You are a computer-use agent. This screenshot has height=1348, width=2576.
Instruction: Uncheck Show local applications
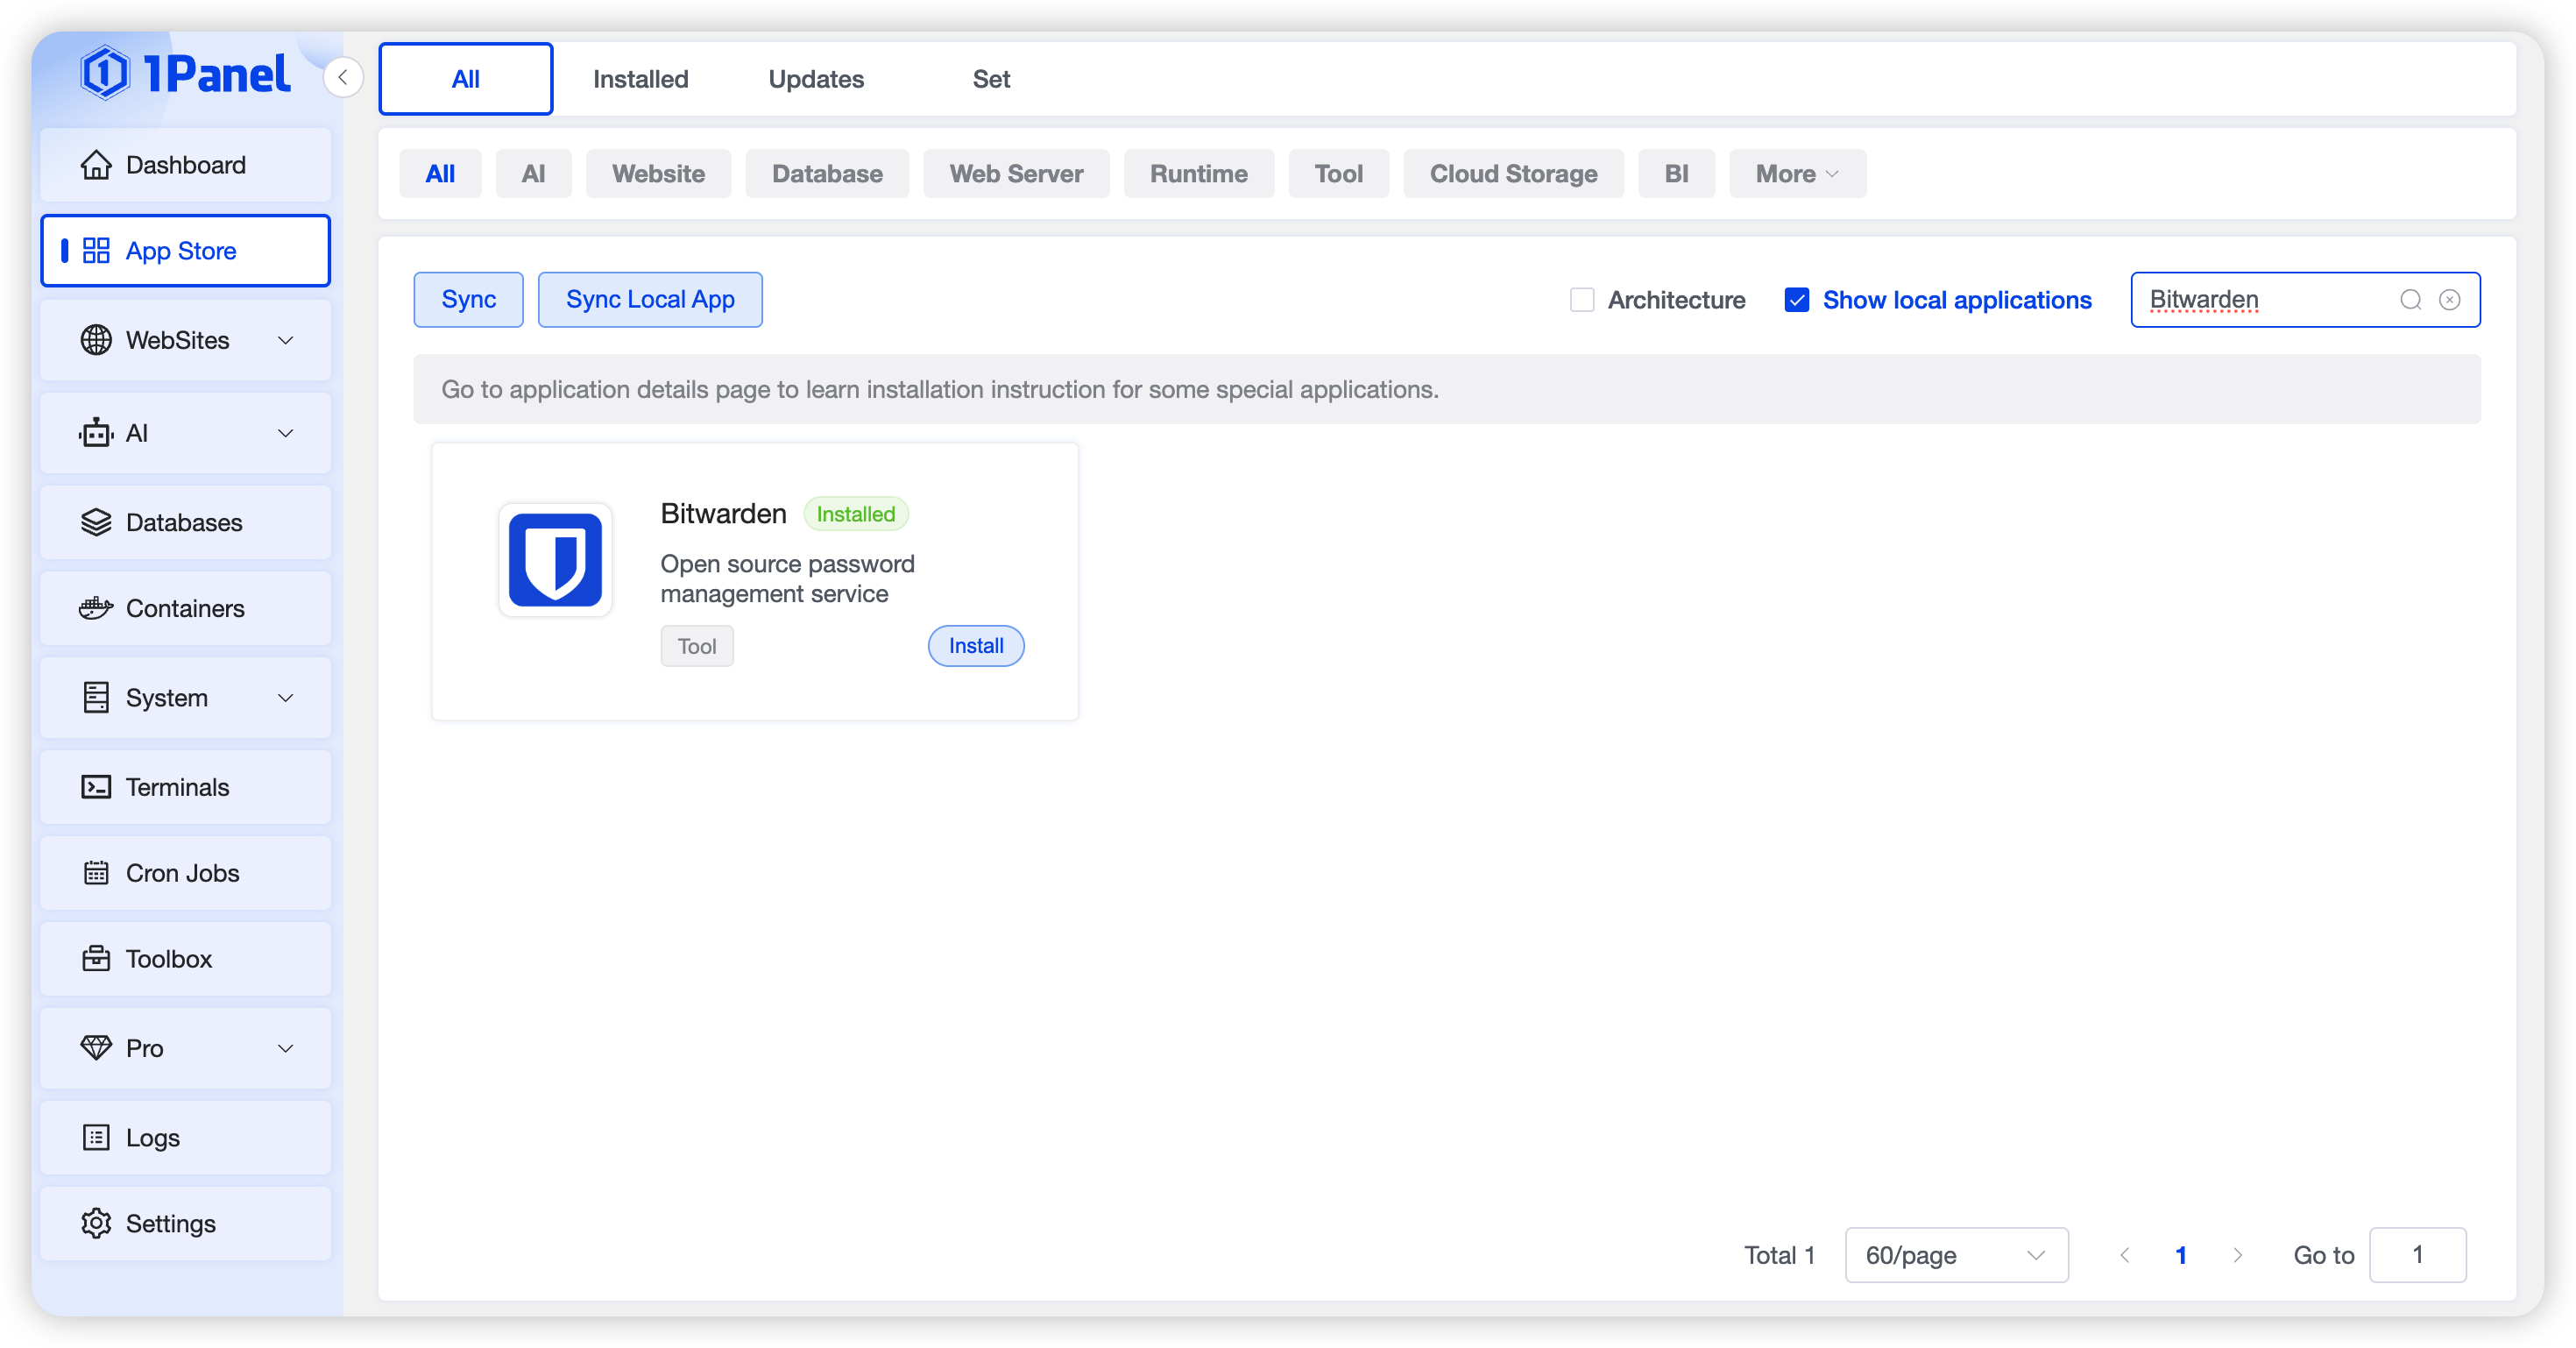[x=1796, y=300]
